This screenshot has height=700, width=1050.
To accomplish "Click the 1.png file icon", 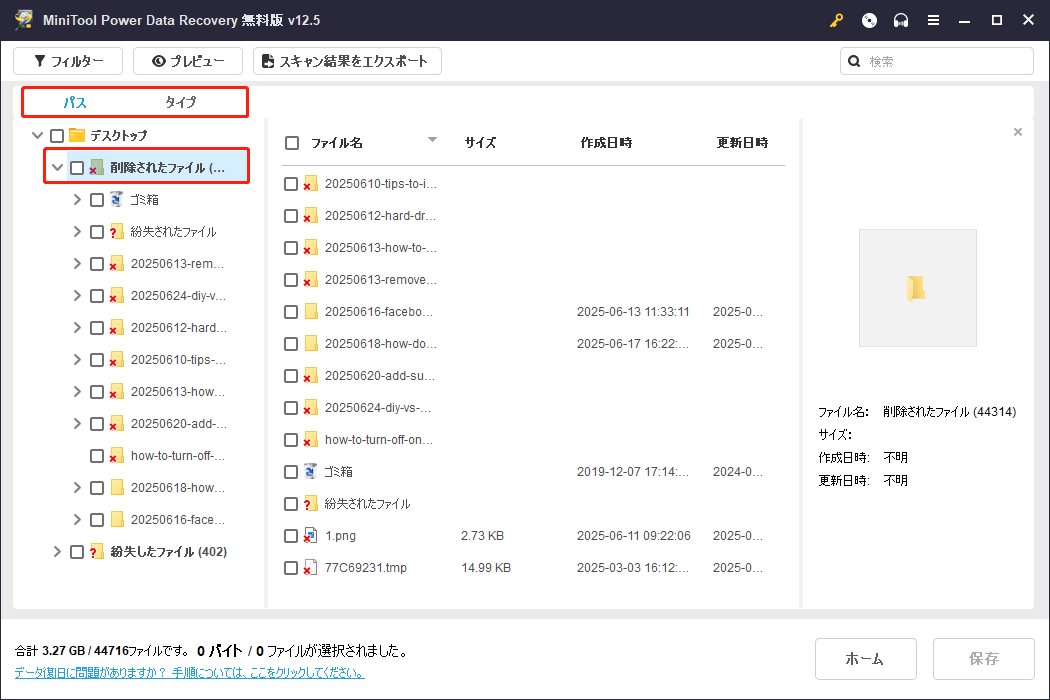I will point(310,535).
